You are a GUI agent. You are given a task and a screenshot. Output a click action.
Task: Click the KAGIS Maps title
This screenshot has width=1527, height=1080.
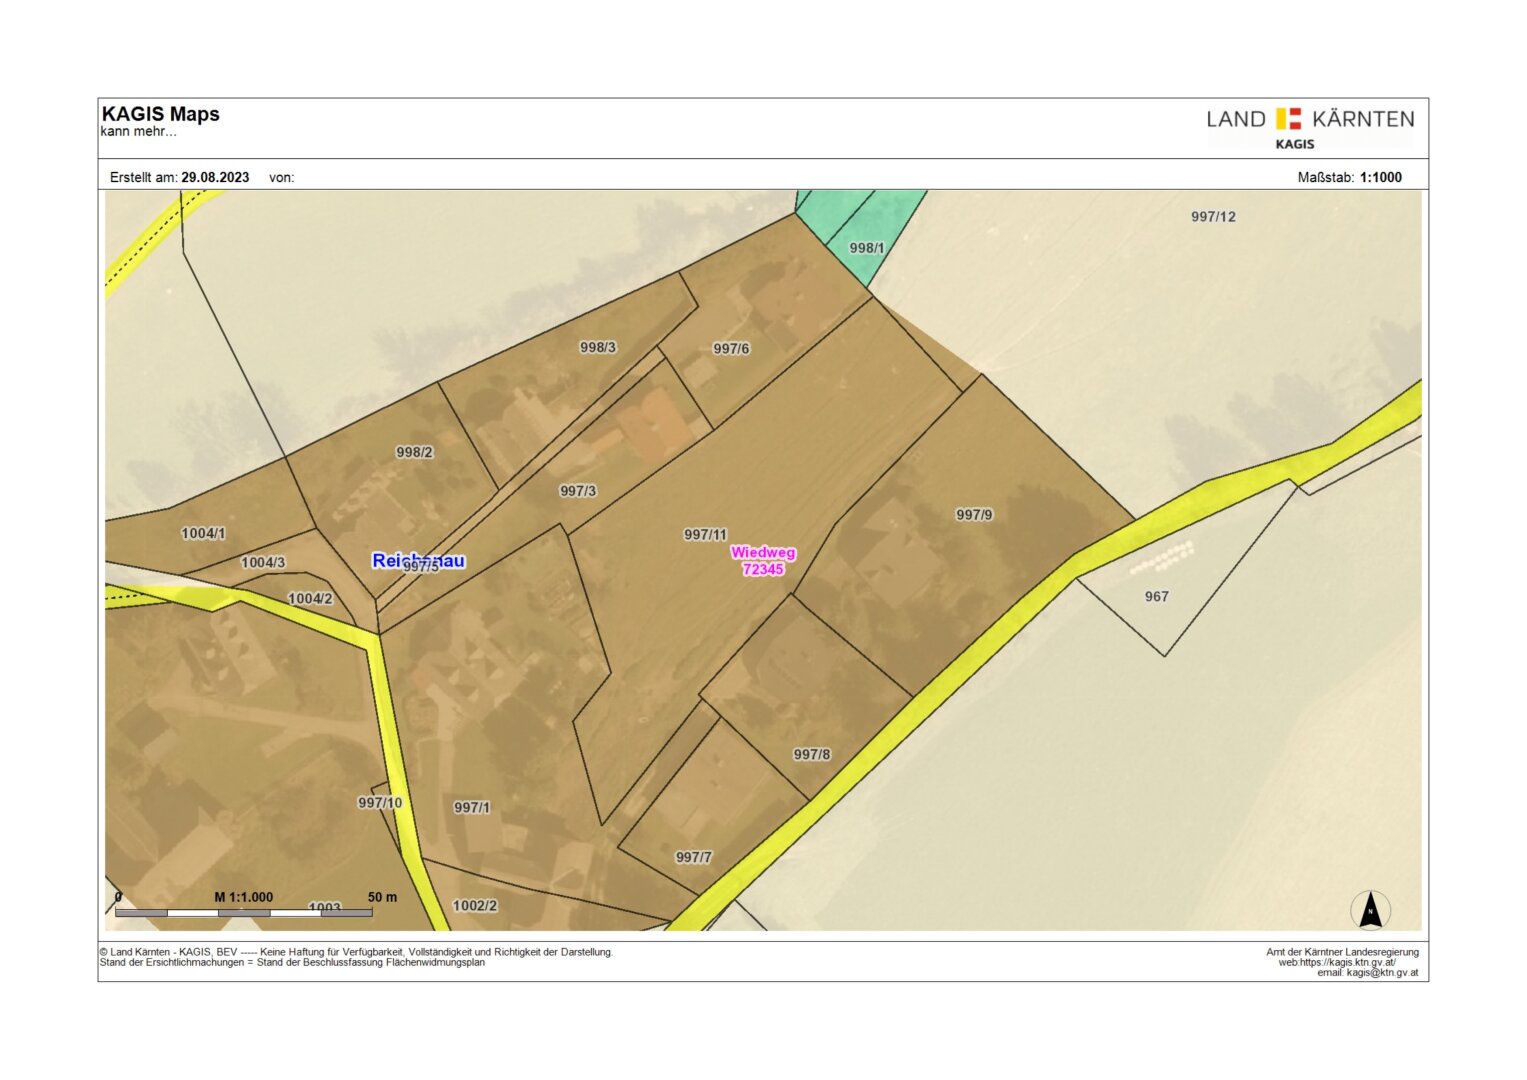click(160, 114)
